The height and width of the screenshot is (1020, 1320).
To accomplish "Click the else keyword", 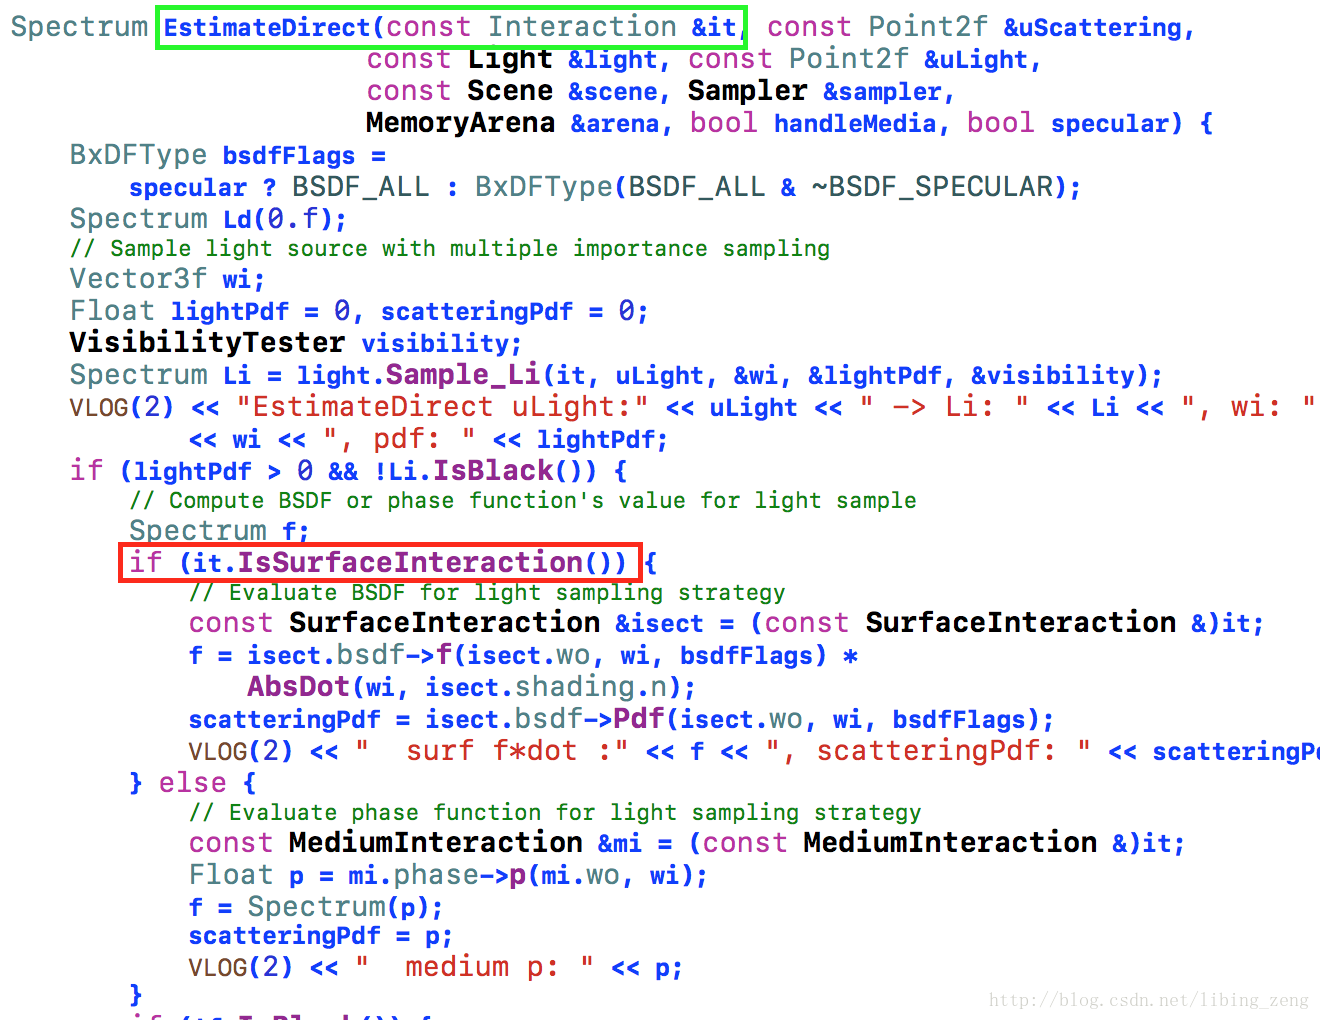I will pyautogui.click(x=192, y=782).
